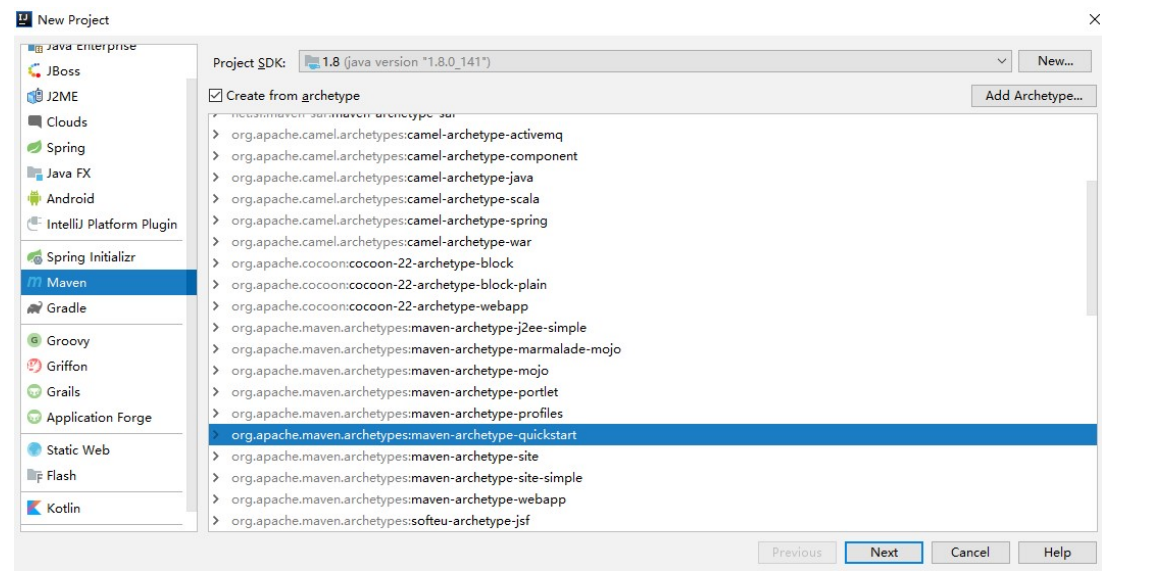The height and width of the screenshot is (581, 1154).
Task: Select Spring project type
Action: 104,147
